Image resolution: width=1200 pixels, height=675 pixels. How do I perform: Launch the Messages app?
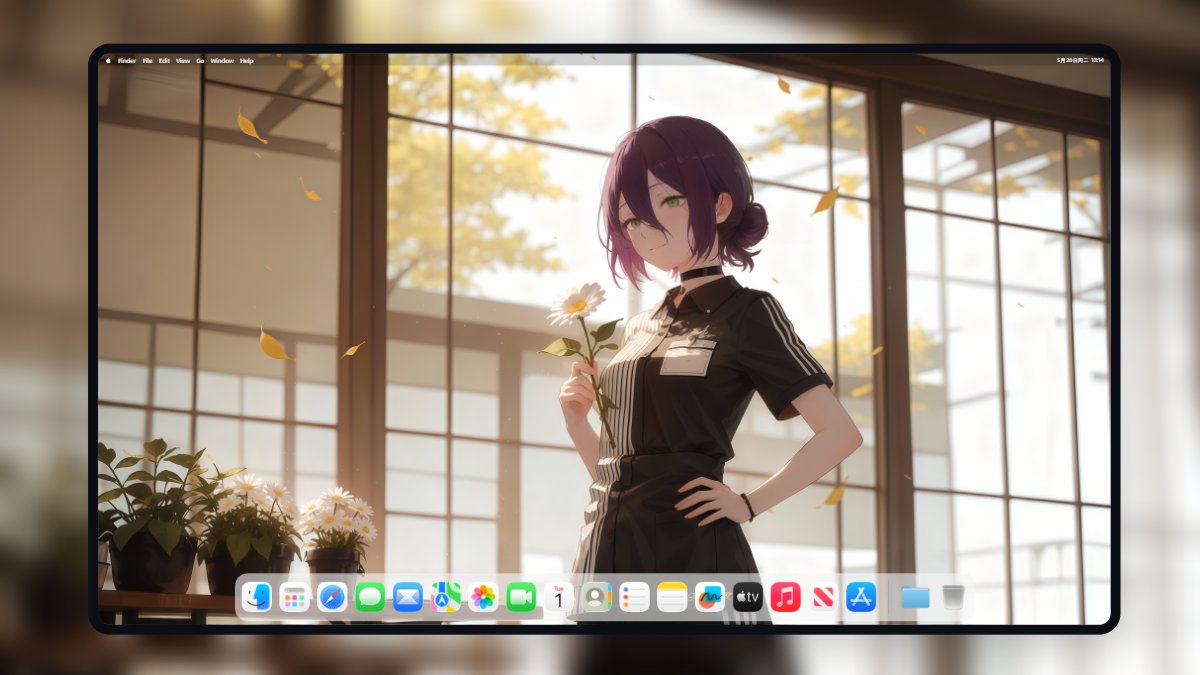point(369,597)
